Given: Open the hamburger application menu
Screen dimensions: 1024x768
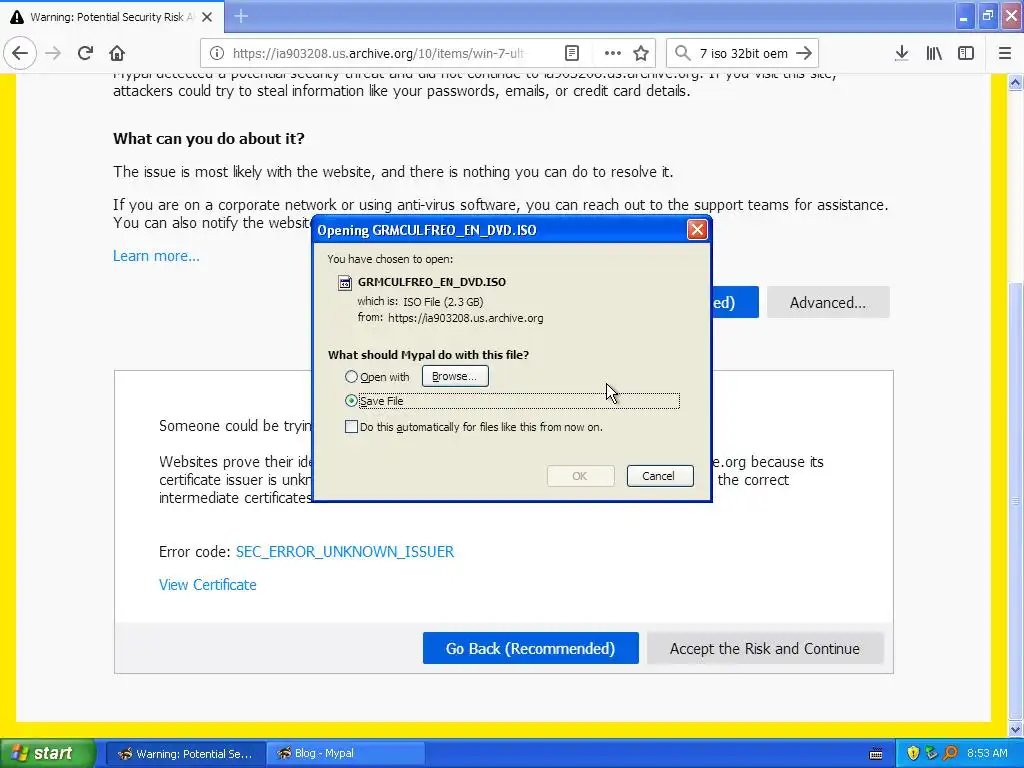Looking at the screenshot, I should tap(1005, 53).
